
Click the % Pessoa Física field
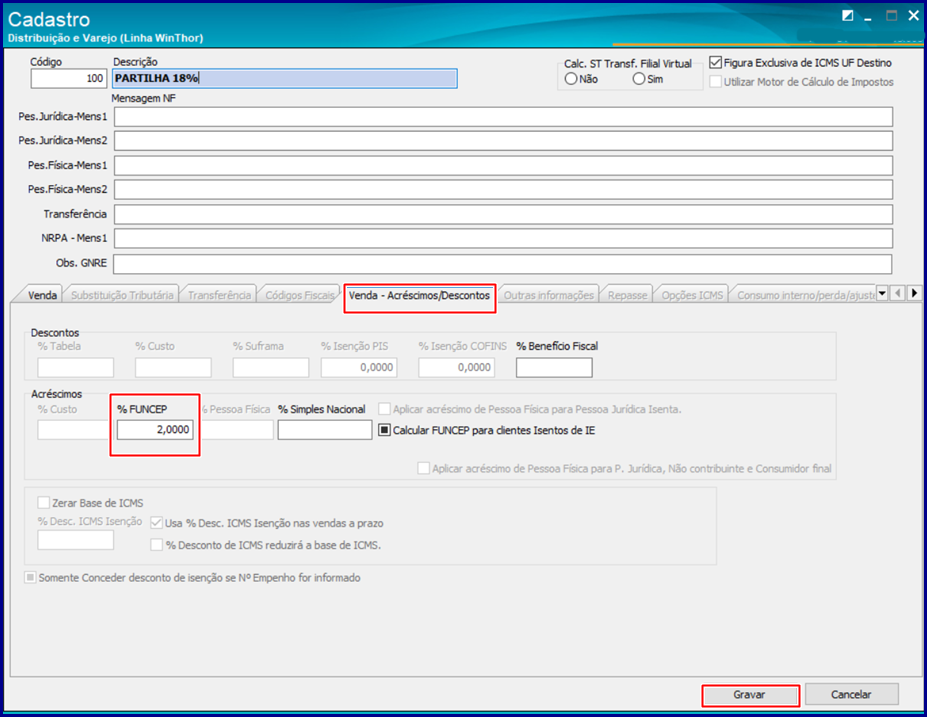pyautogui.click(x=237, y=430)
